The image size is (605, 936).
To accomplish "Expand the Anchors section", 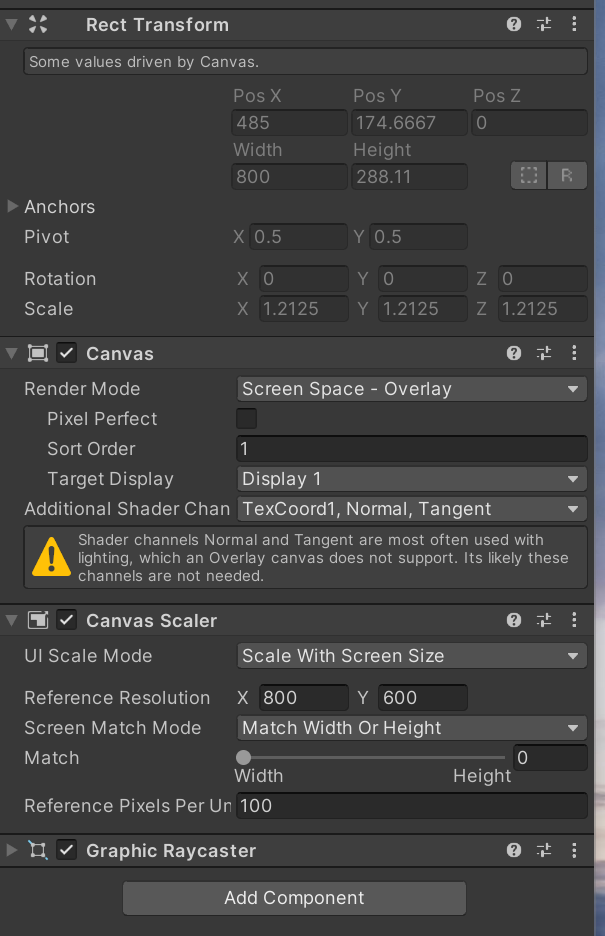I will pos(12,207).
